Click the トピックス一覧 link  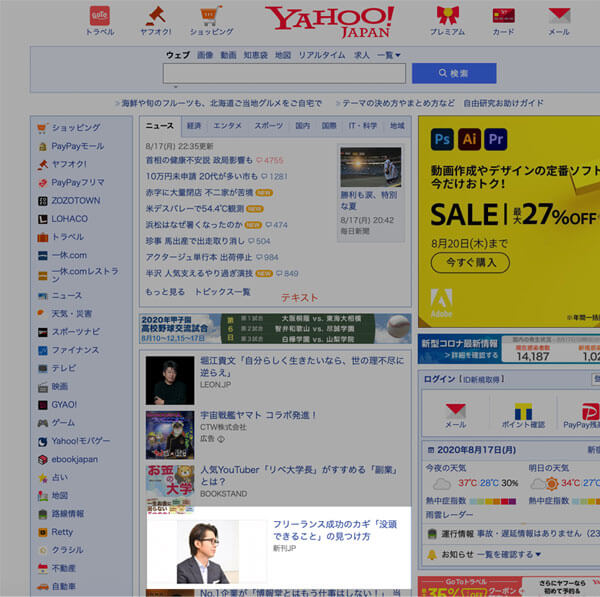click(x=223, y=291)
